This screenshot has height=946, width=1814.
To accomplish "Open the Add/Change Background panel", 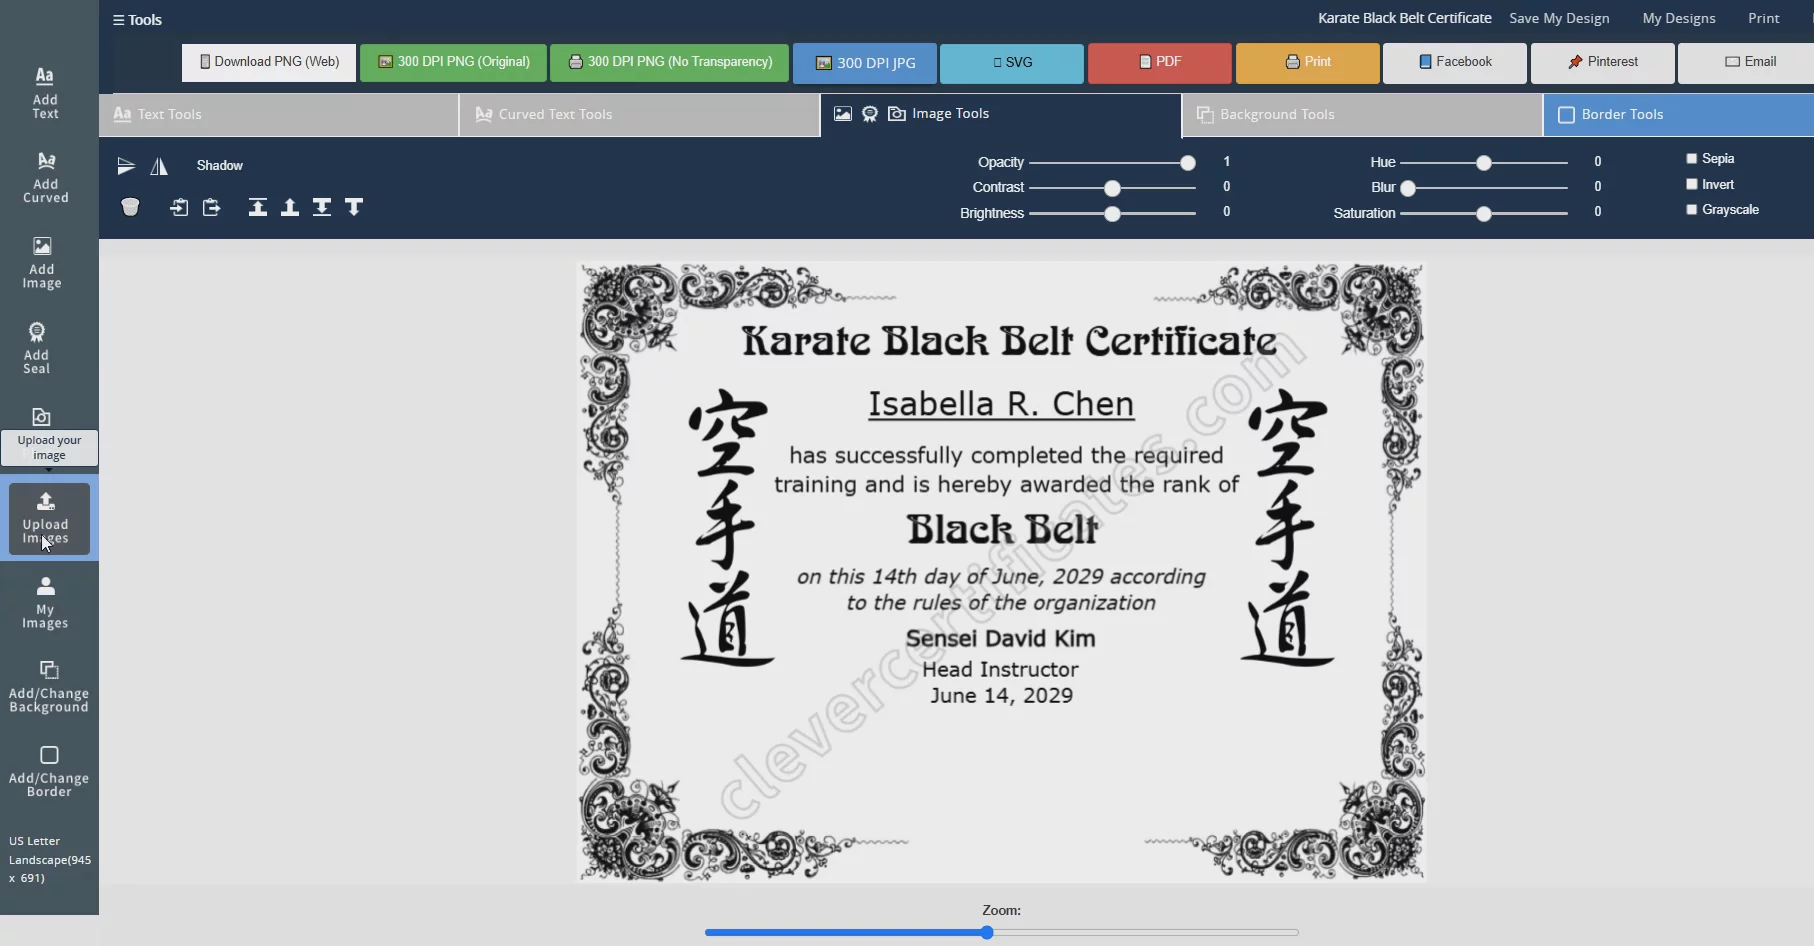I will [x=49, y=686].
